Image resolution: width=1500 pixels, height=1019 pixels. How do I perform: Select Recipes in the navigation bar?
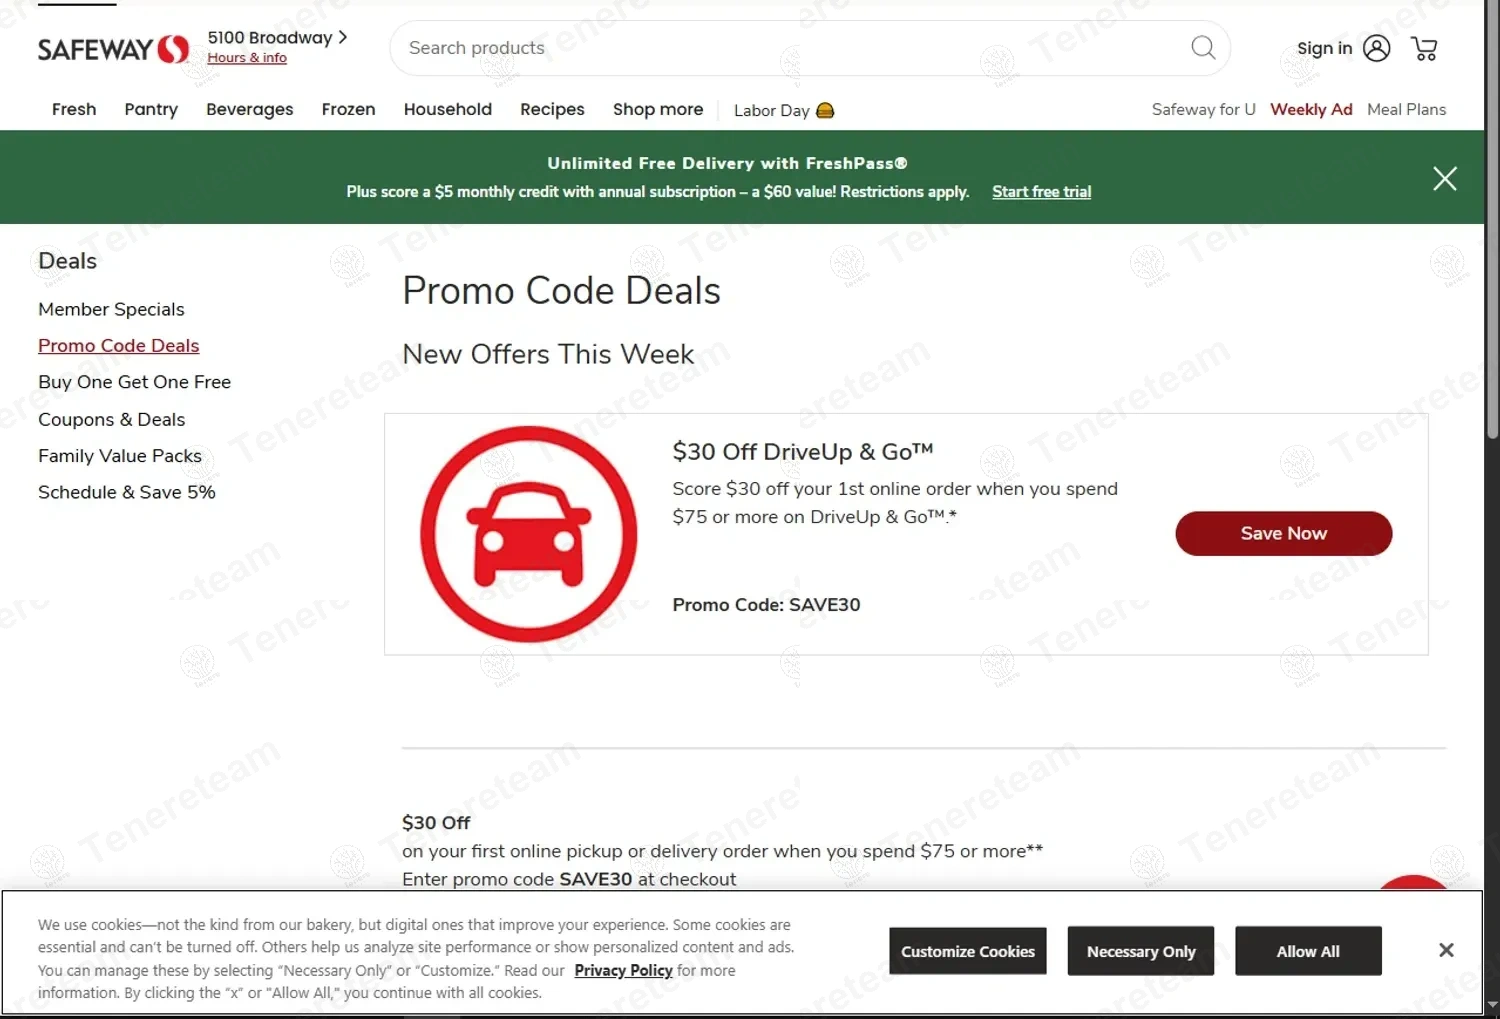click(552, 109)
